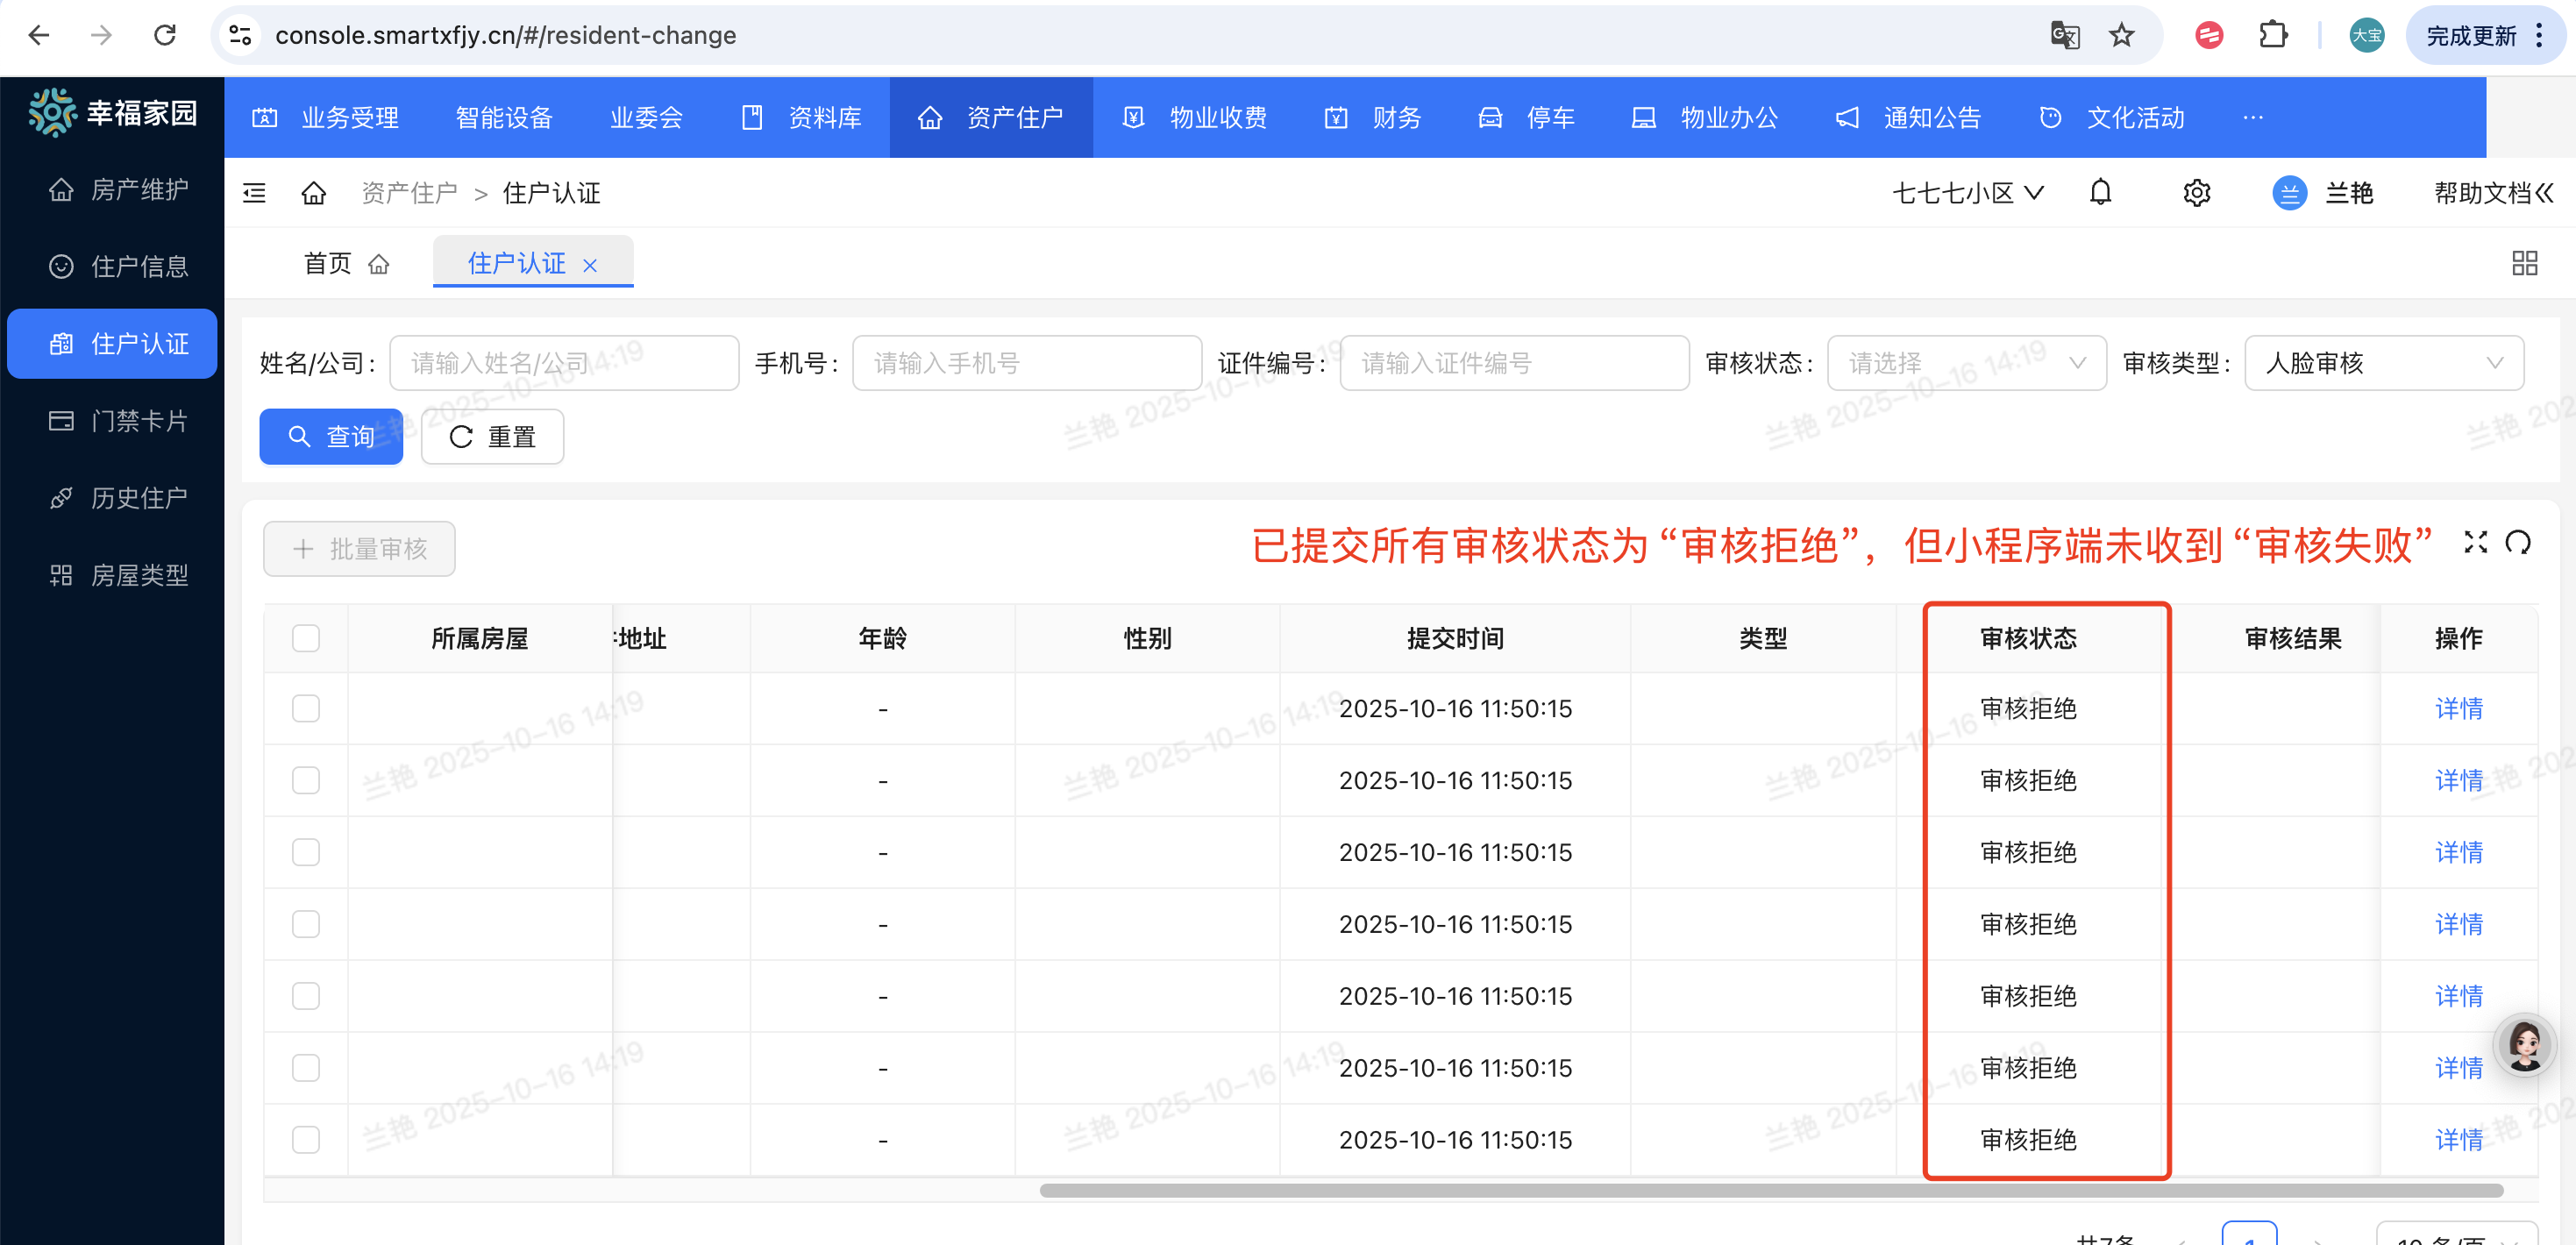This screenshot has height=1245, width=2576.
Task: Toggle the select-all checkbox in the table header
Action: pos(305,638)
